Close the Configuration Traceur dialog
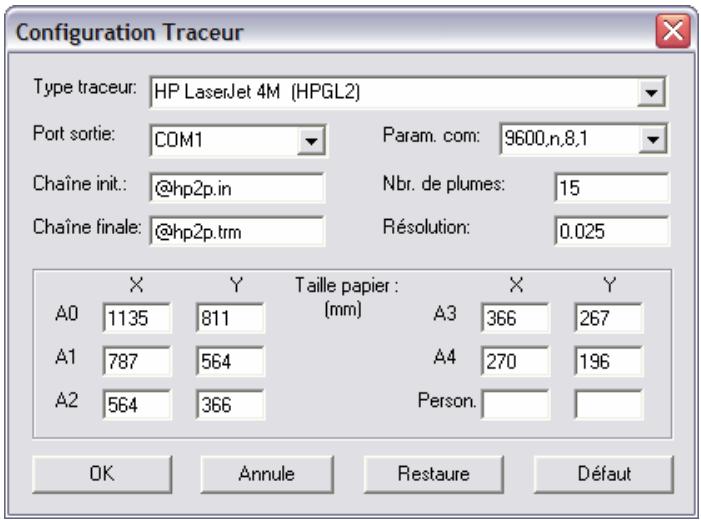 click(x=673, y=31)
